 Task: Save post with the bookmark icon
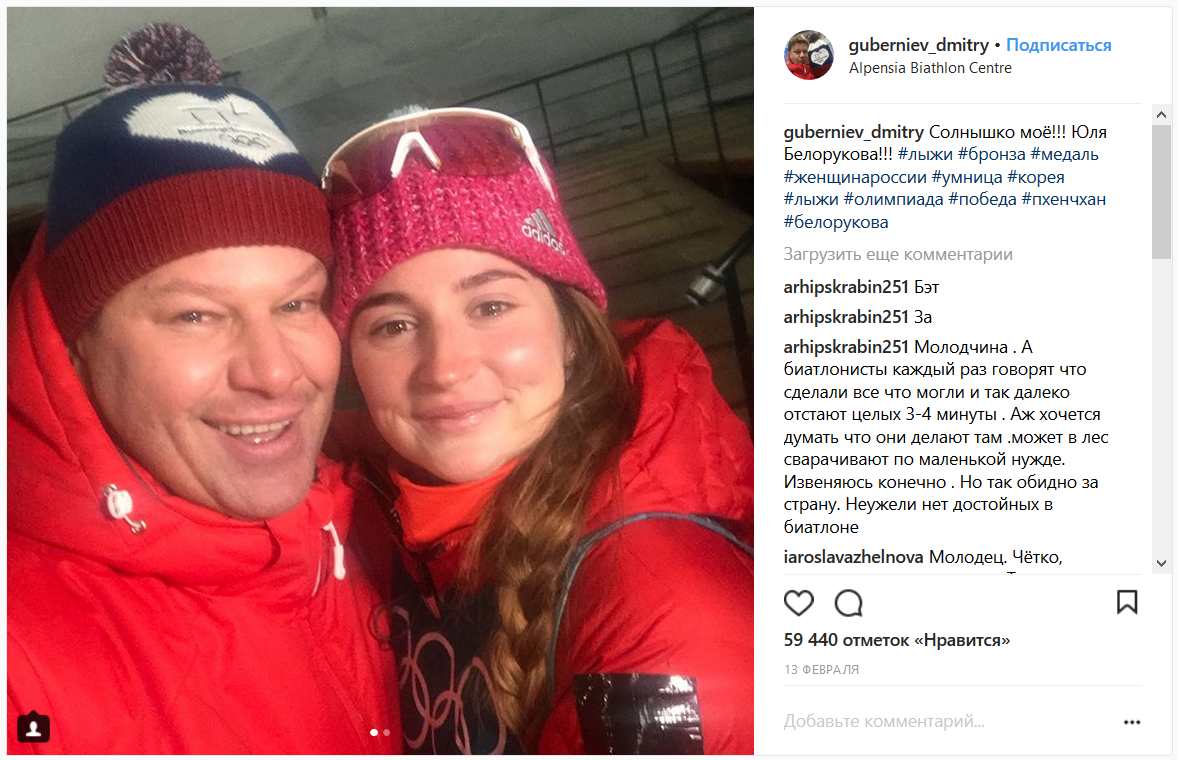(x=1127, y=602)
